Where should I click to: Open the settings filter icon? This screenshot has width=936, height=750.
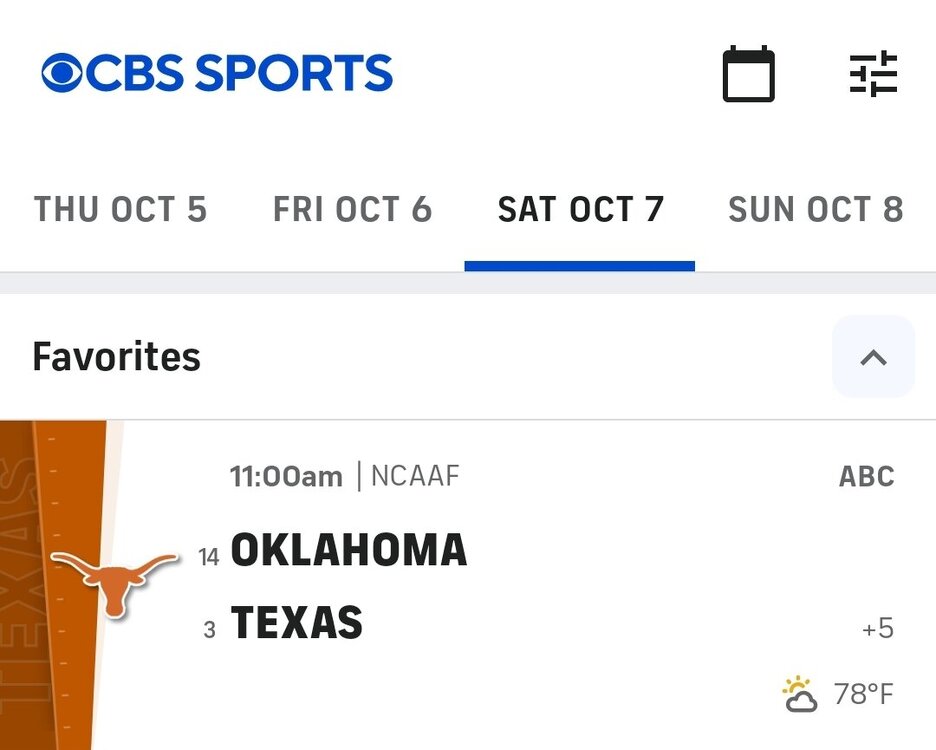(x=874, y=72)
